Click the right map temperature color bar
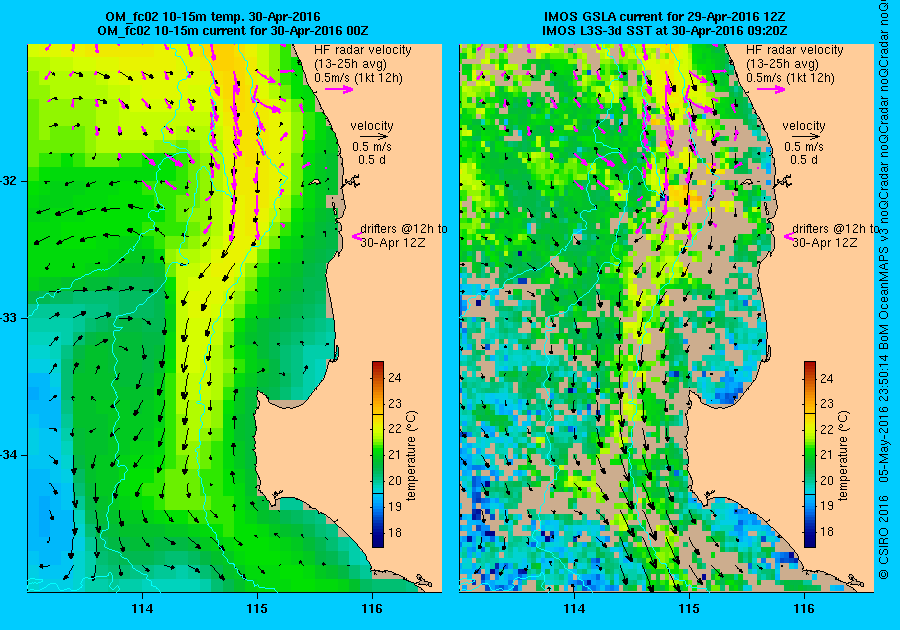The width and height of the screenshot is (900, 630). tap(810, 454)
